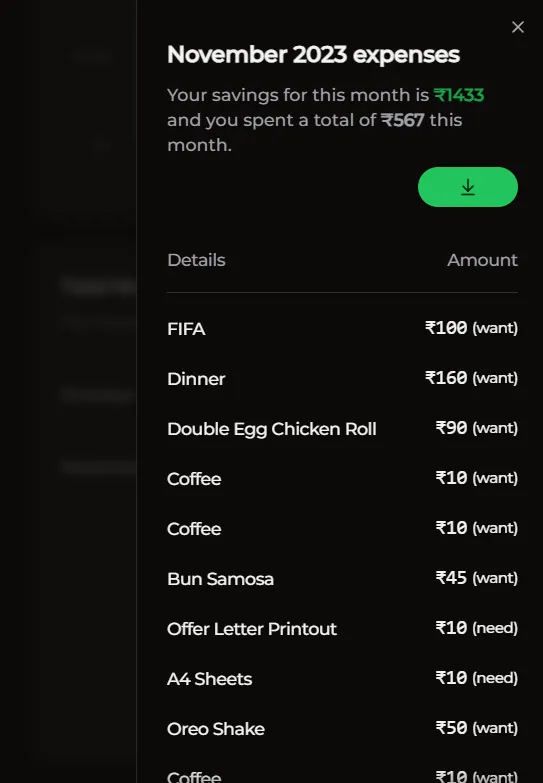Click the ₹100 (want) amount for FIFA
Image resolution: width=543 pixels, height=783 pixels.
(x=471, y=328)
